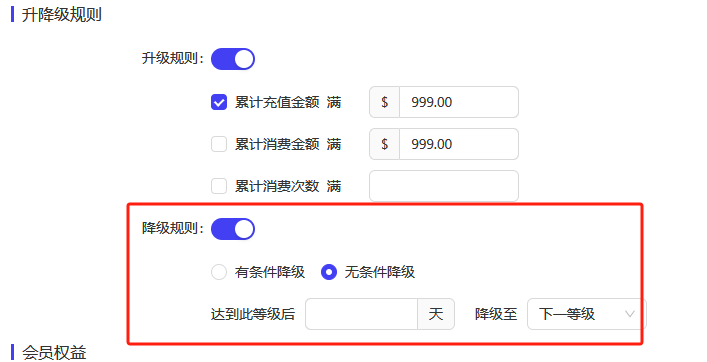Click the 累计消费次数 满 label text
Viewport: 707px width, 362px height.
point(288,186)
